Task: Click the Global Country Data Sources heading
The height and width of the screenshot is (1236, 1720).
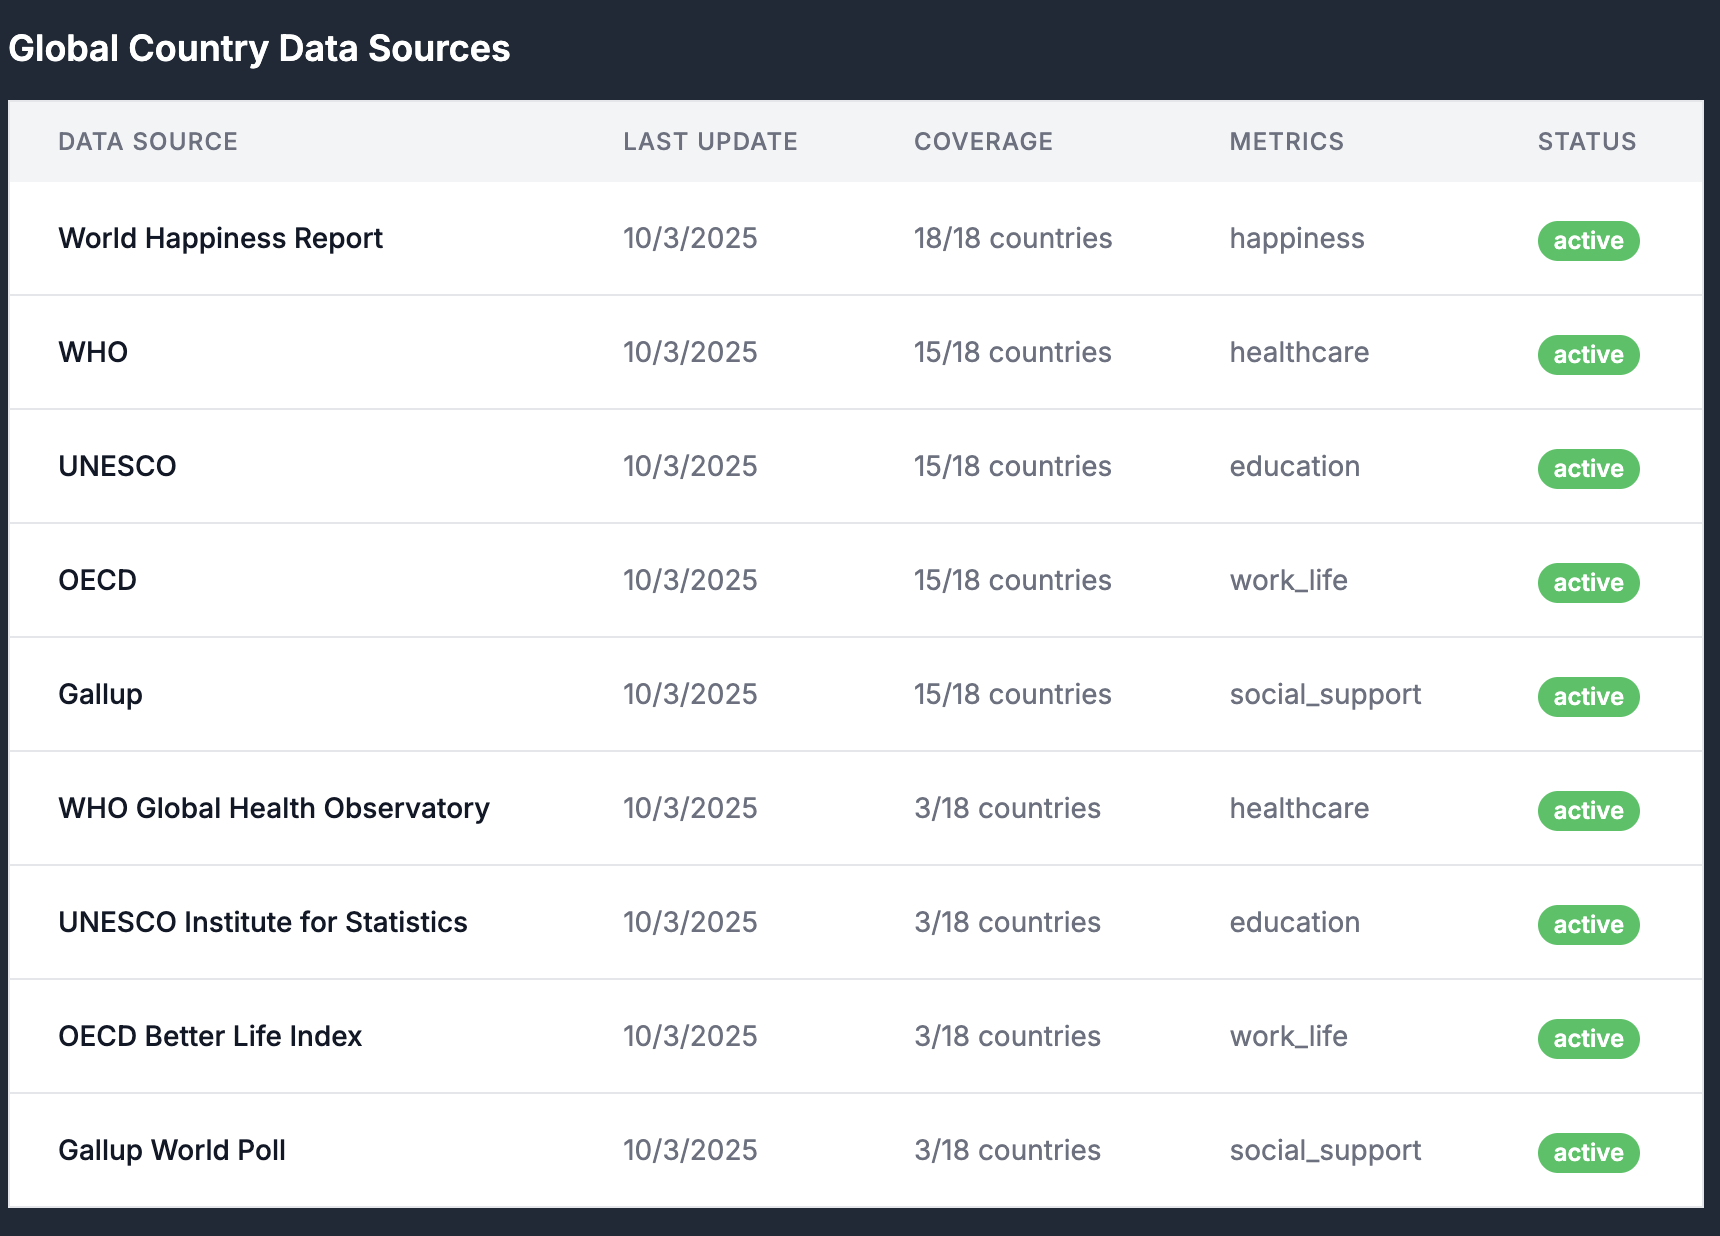Action: click(x=259, y=49)
